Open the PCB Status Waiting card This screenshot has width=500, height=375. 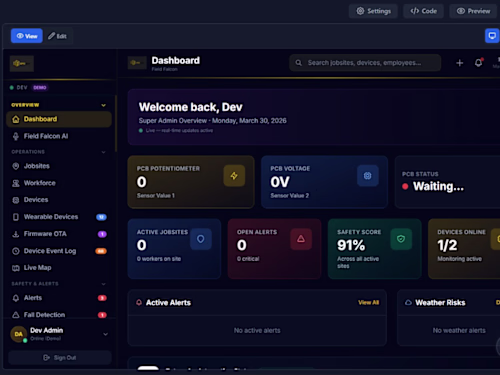click(447, 182)
